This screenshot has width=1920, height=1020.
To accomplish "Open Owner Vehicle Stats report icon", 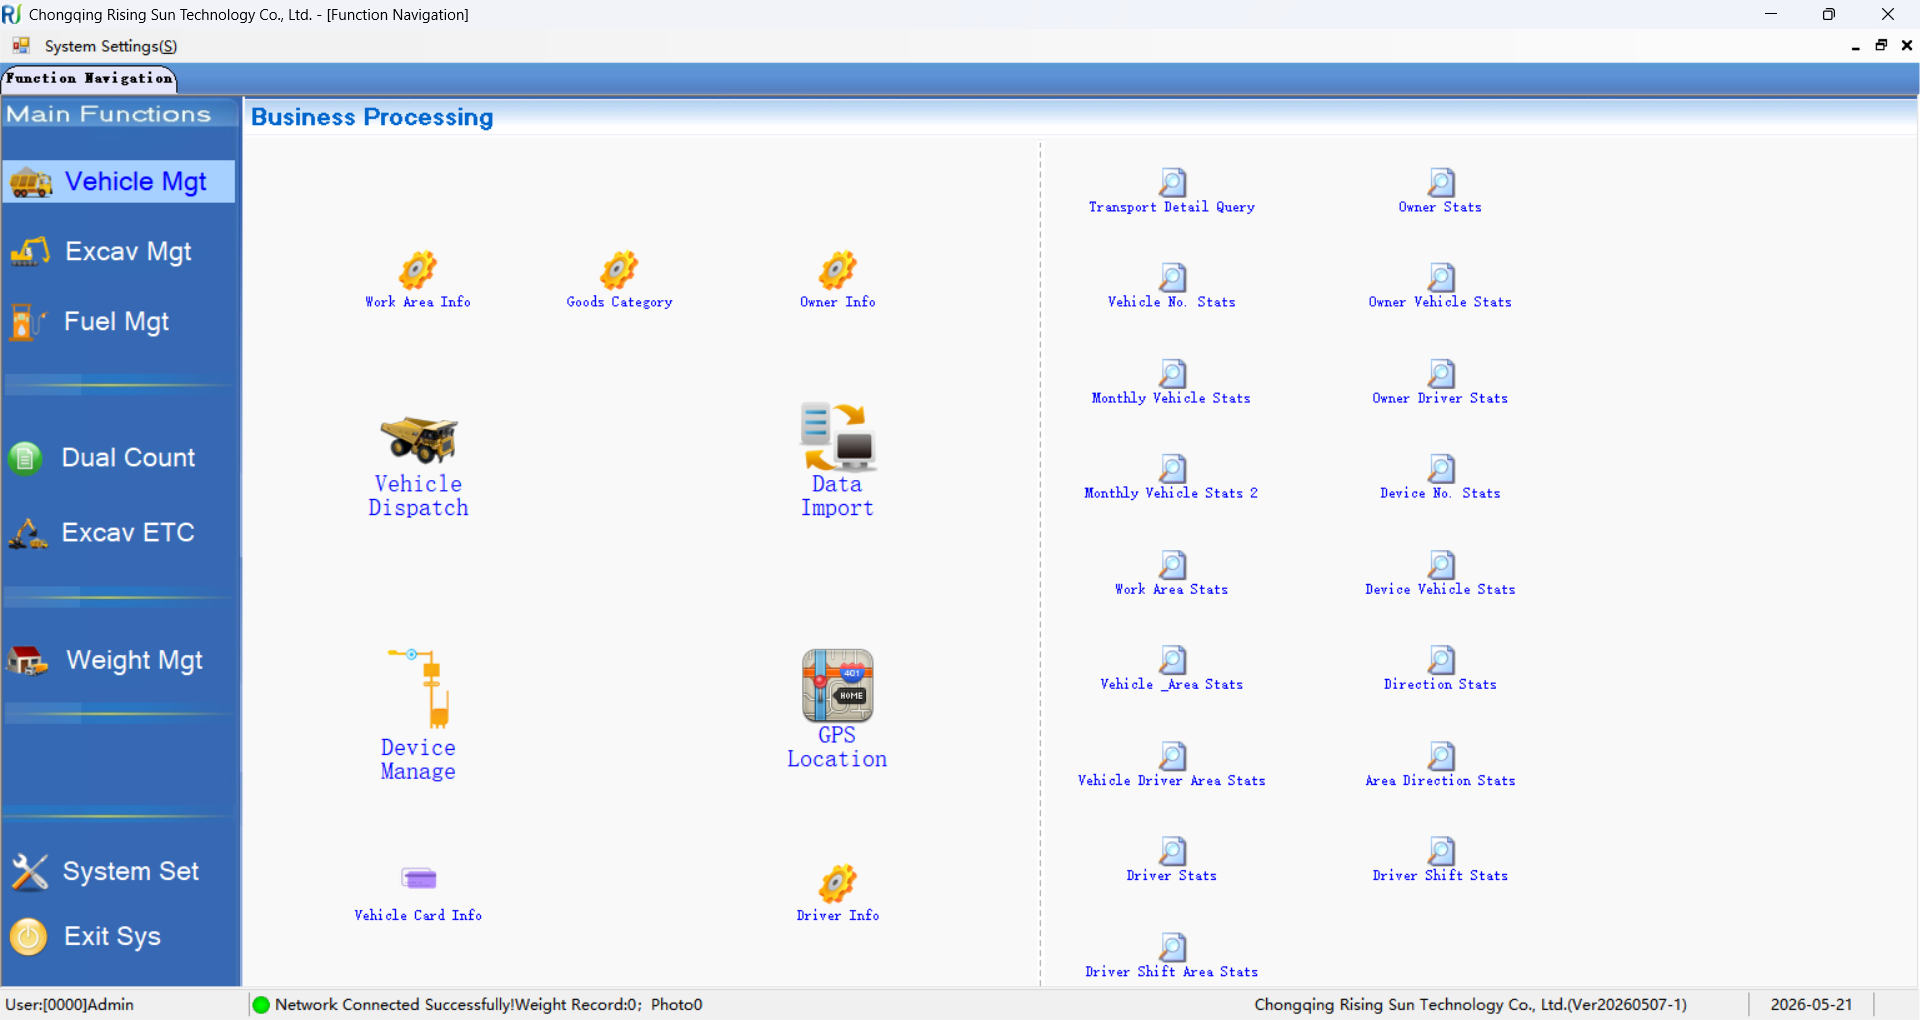I will pos(1441,278).
